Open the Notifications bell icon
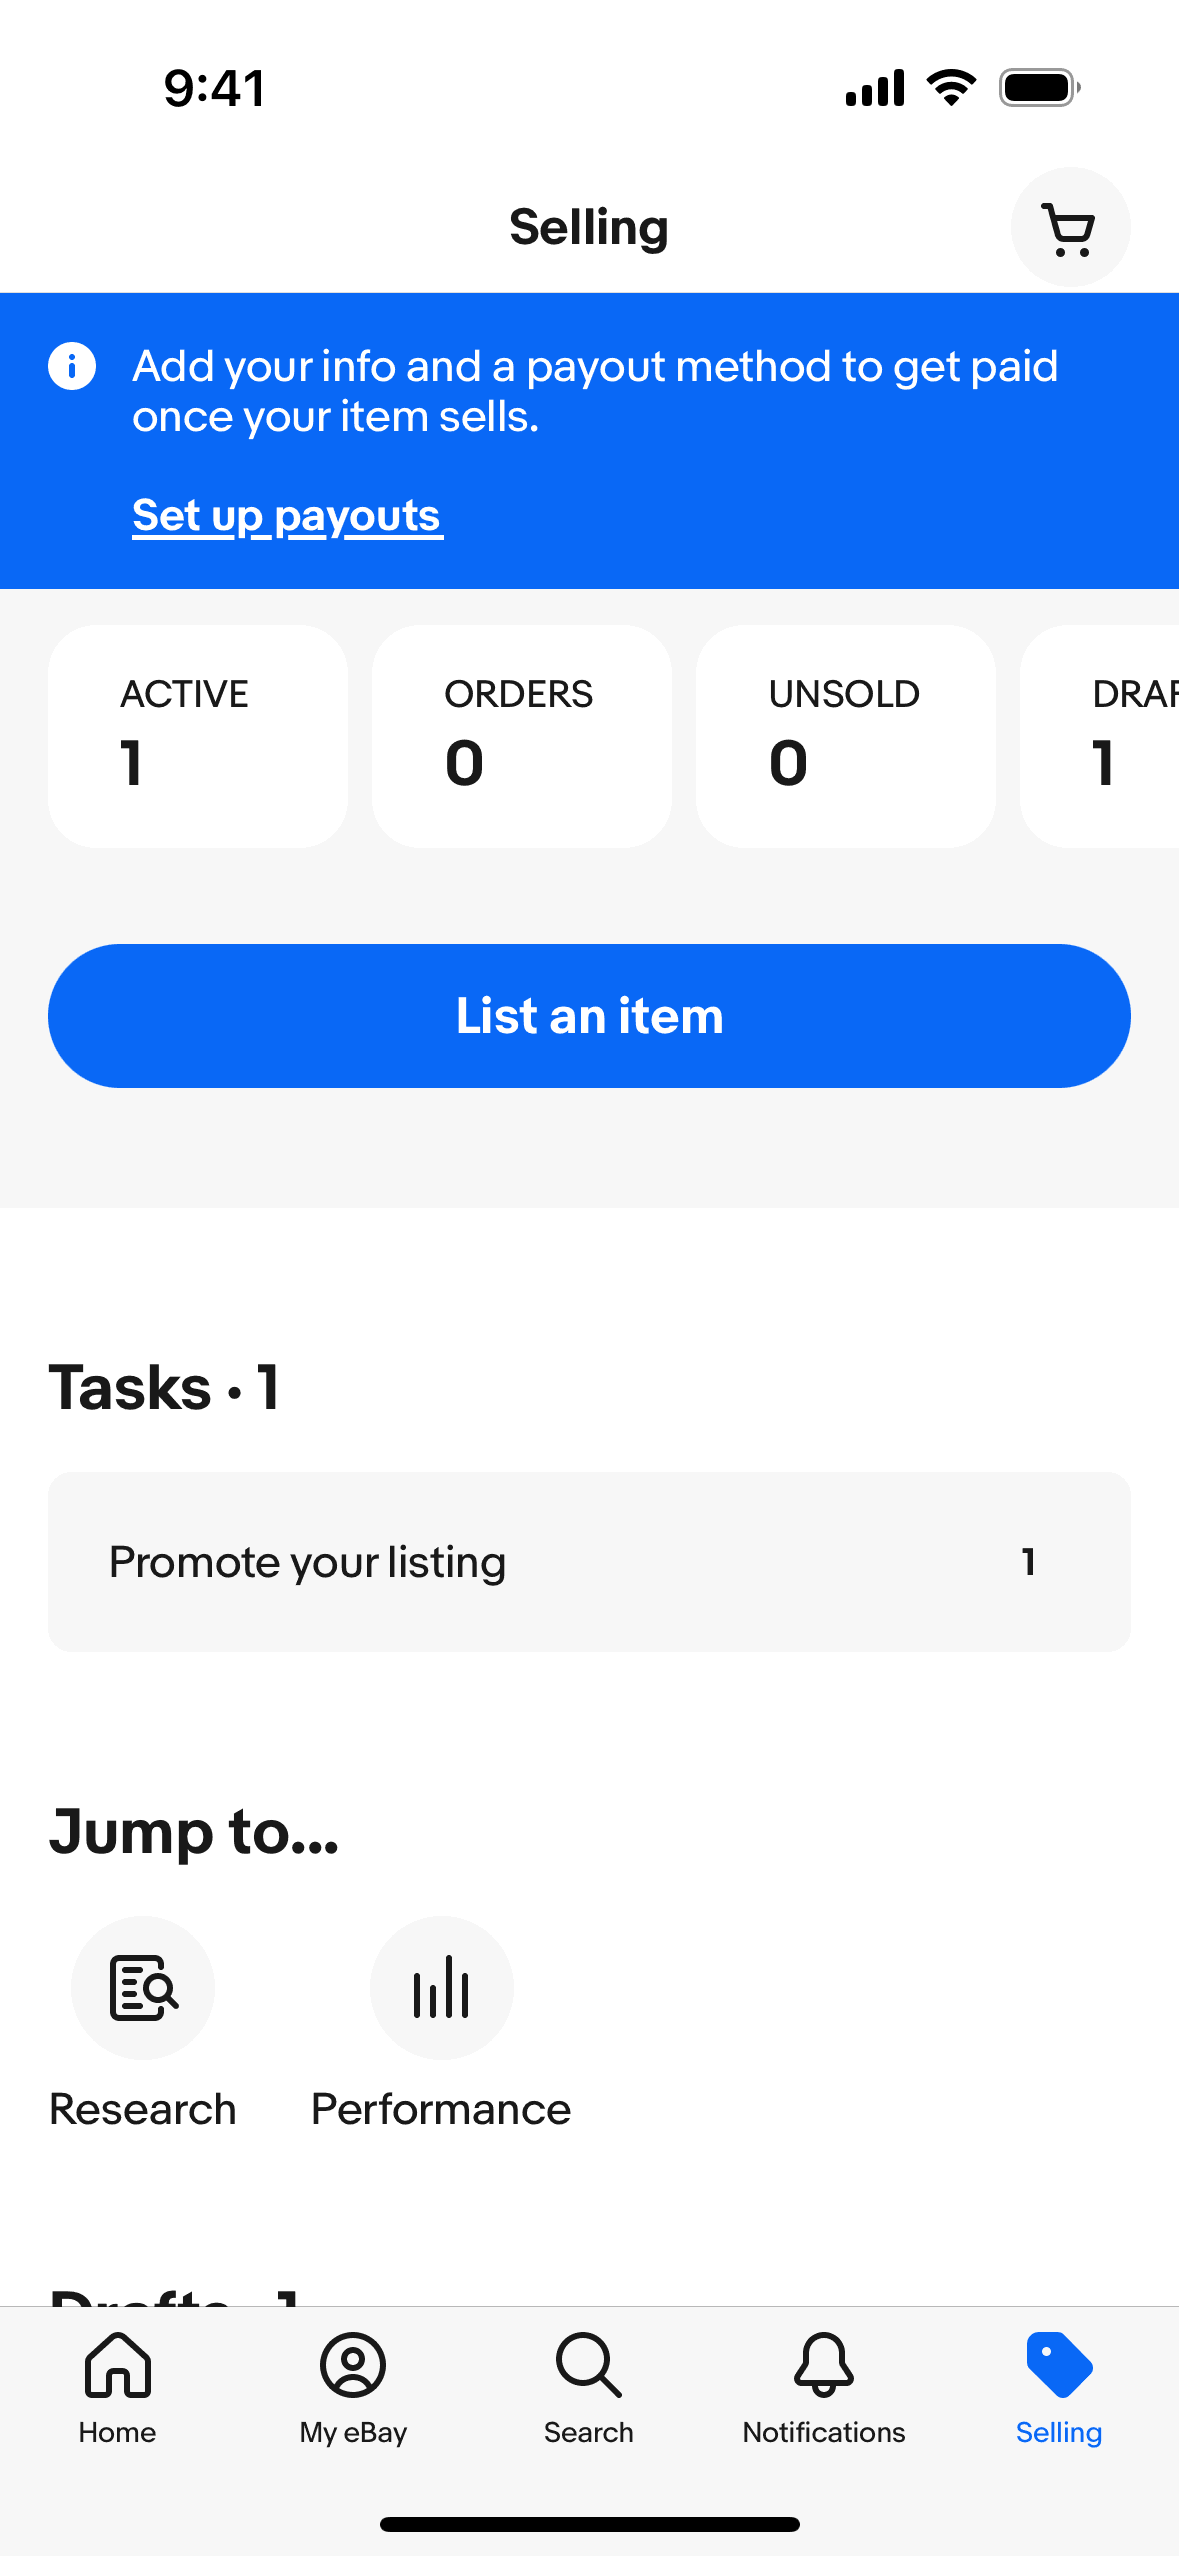Viewport: 1179px width, 2556px height. tap(823, 2365)
